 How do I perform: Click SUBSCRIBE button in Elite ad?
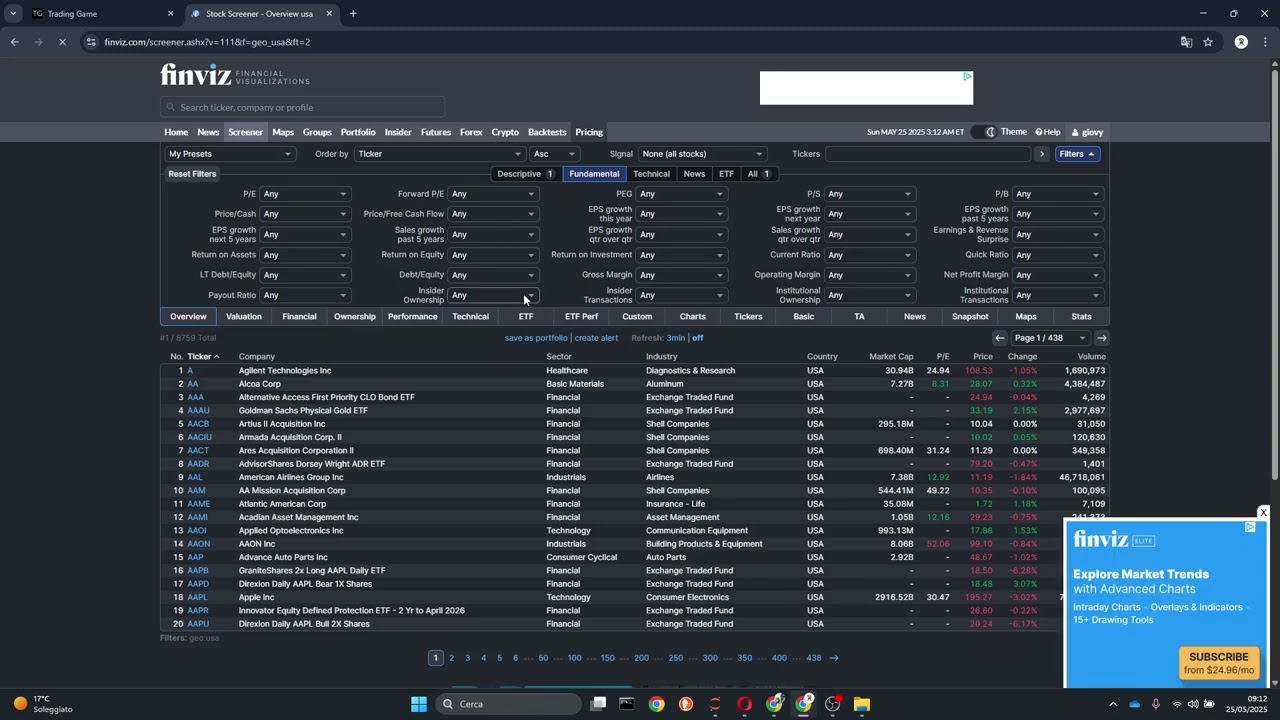[x=1218, y=663]
